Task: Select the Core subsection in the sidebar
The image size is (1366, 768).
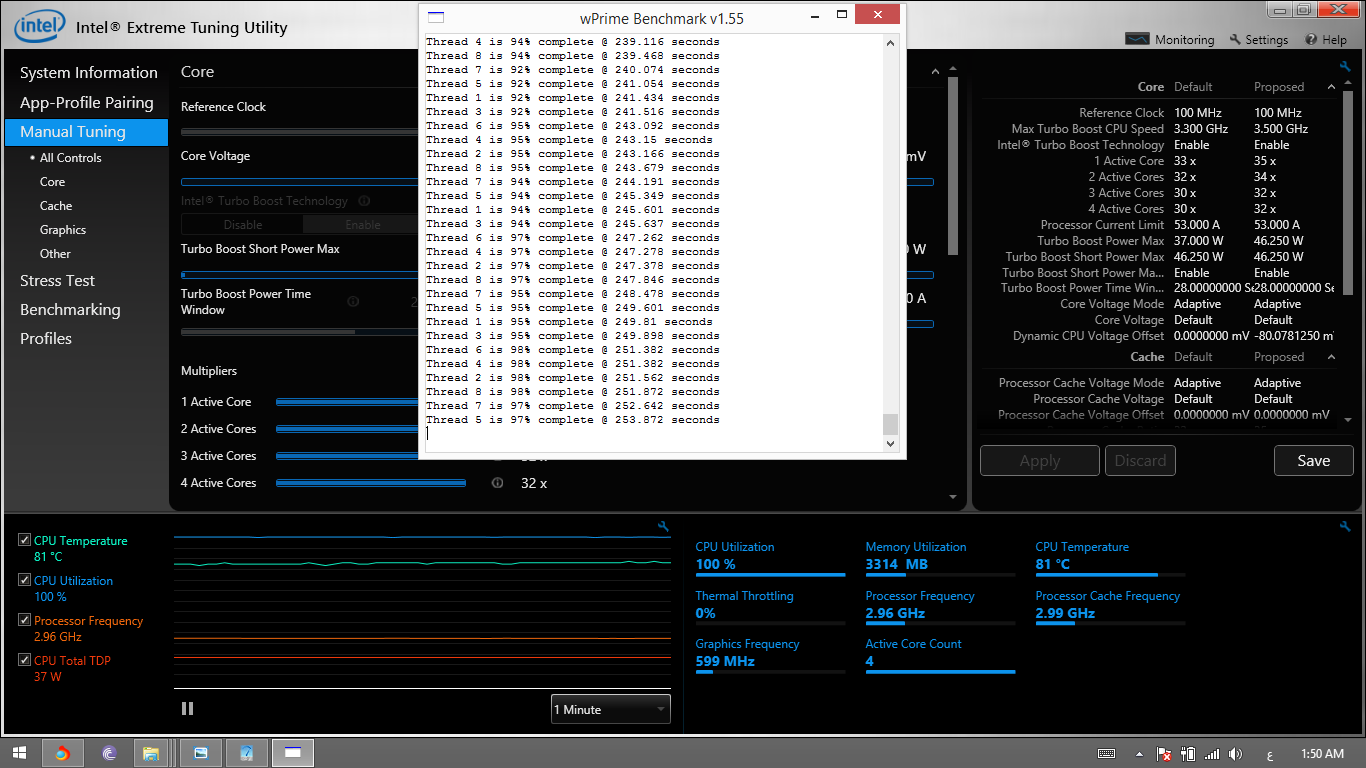Action: [52, 182]
